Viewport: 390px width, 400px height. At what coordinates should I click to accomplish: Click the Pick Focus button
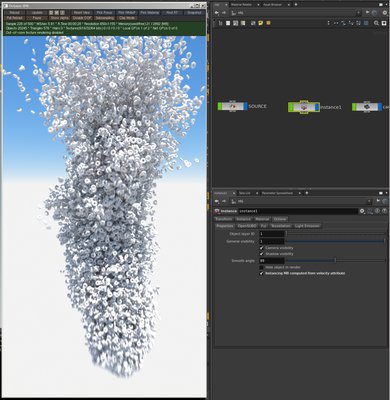[x=104, y=12]
